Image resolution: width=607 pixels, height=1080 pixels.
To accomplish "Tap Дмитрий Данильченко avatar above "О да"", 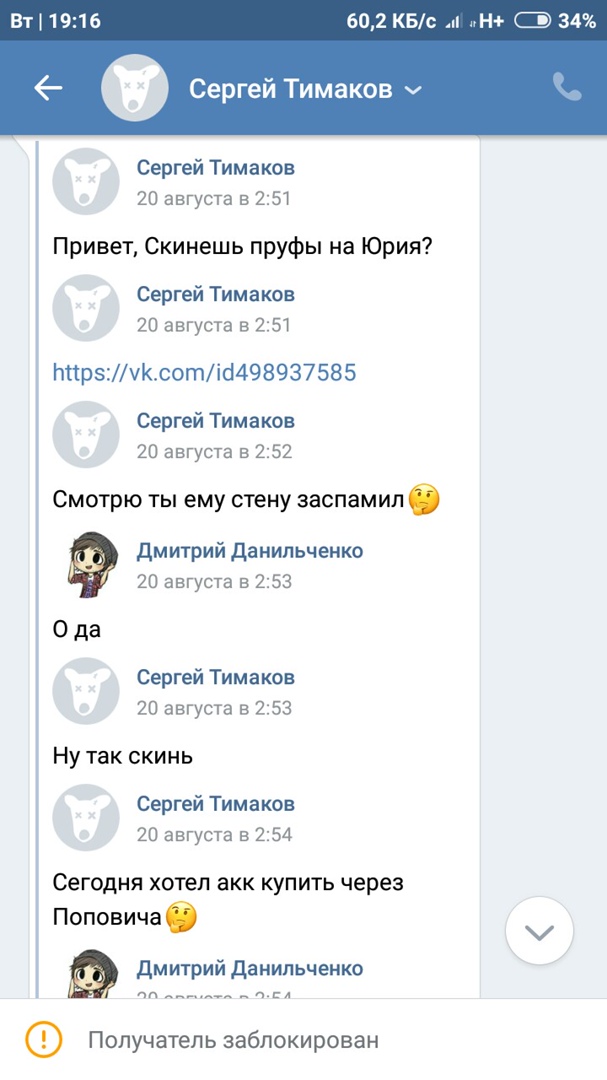I will pos(86,564).
